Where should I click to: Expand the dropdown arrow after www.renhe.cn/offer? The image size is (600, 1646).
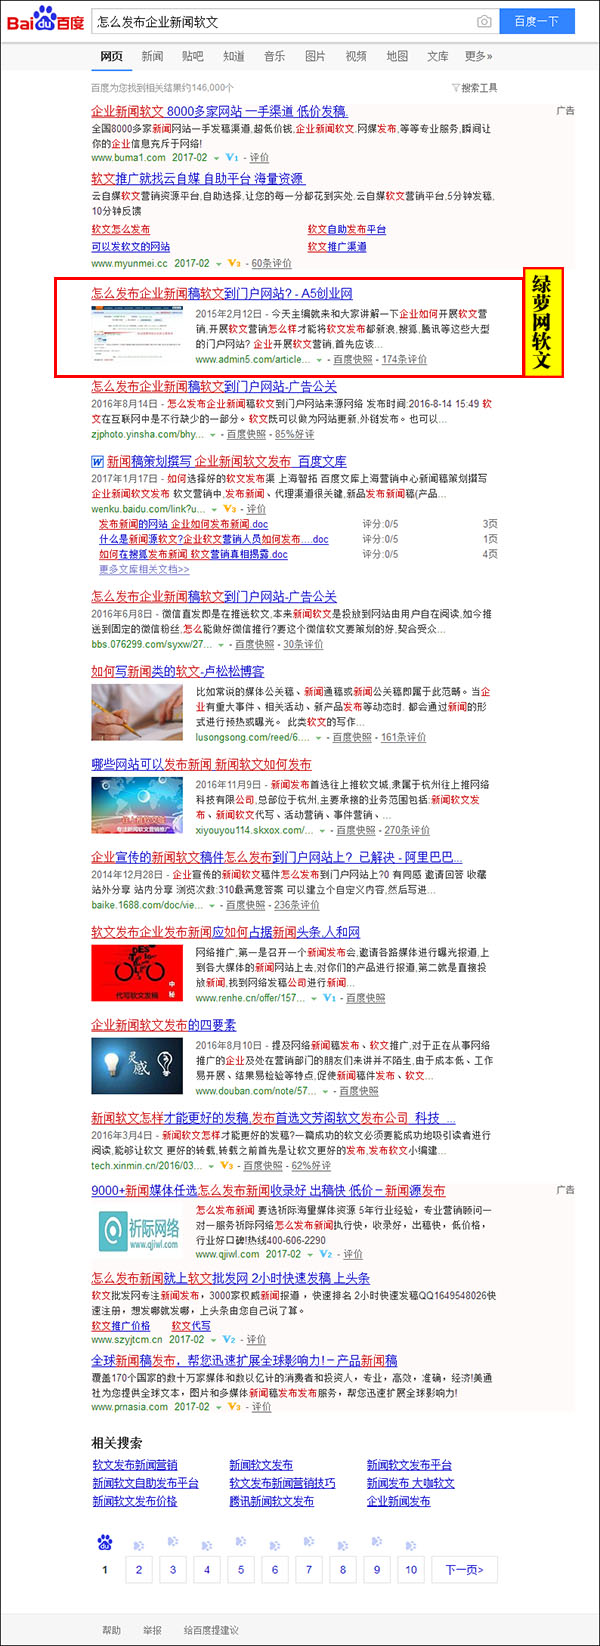click(x=314, y=998)
